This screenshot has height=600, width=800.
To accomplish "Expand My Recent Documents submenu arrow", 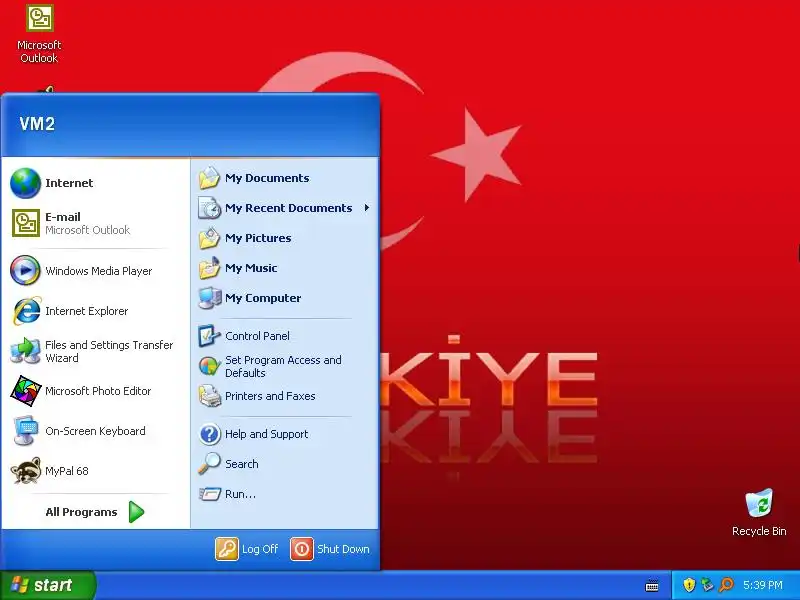I will click(367, 208).
